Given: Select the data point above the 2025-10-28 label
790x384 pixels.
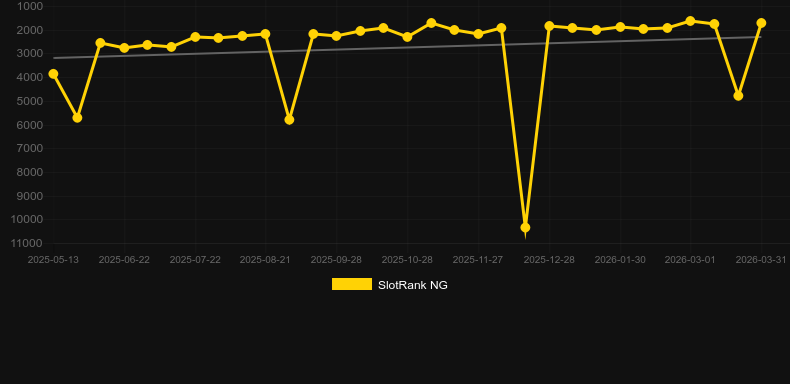Looking at the screenshot, I should 407,37.
